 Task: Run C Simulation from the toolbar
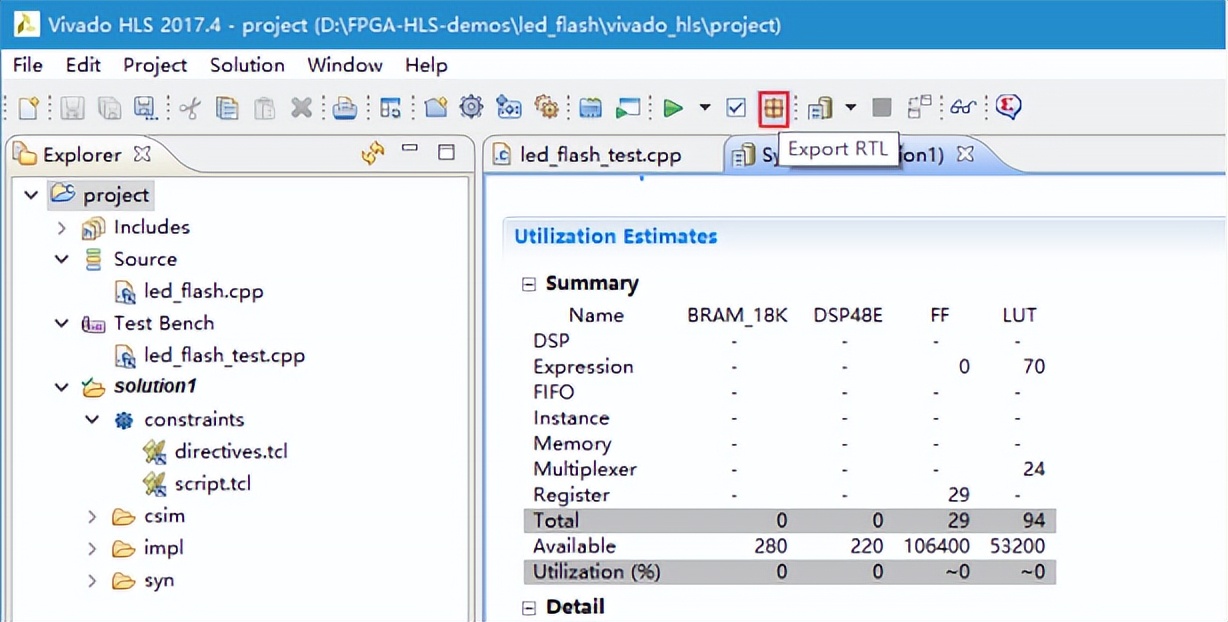[628, 107]
